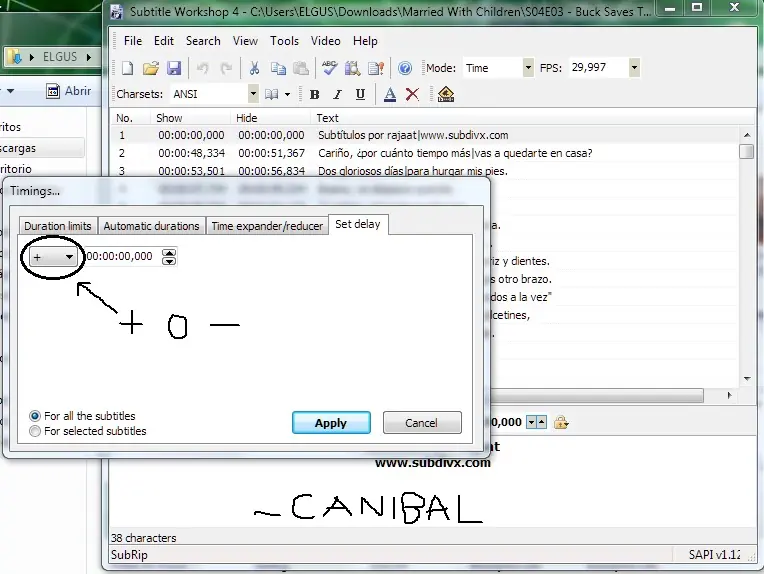The image size is (764, 574).
Task: Open the FPS 29,997 dropdown
Action: [x=634, y=68]
